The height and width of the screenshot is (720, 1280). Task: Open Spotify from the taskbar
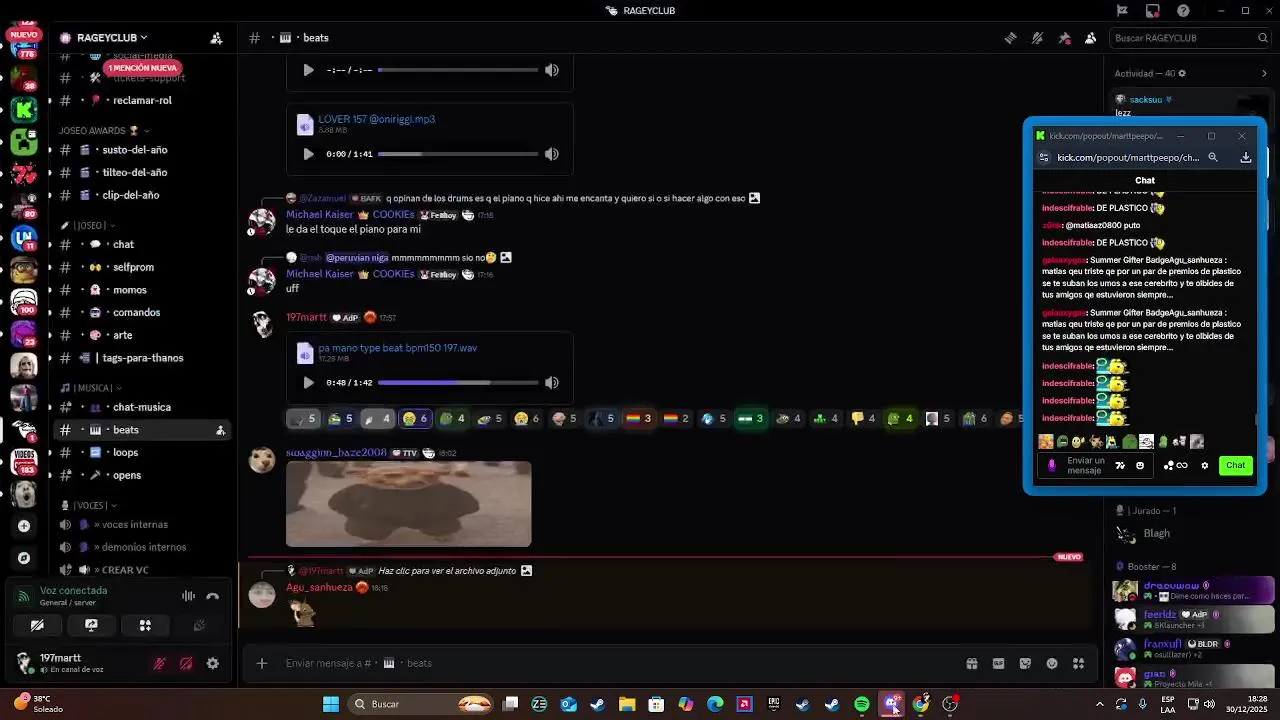tap(862, 704)
